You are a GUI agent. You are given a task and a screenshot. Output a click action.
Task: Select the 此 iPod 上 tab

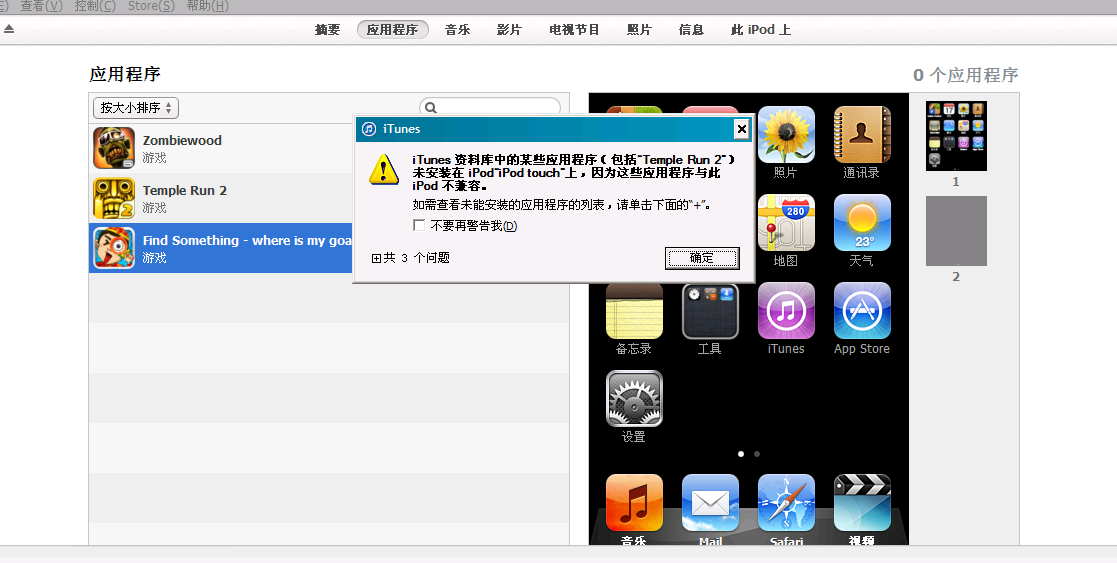[x=761, y=29]
